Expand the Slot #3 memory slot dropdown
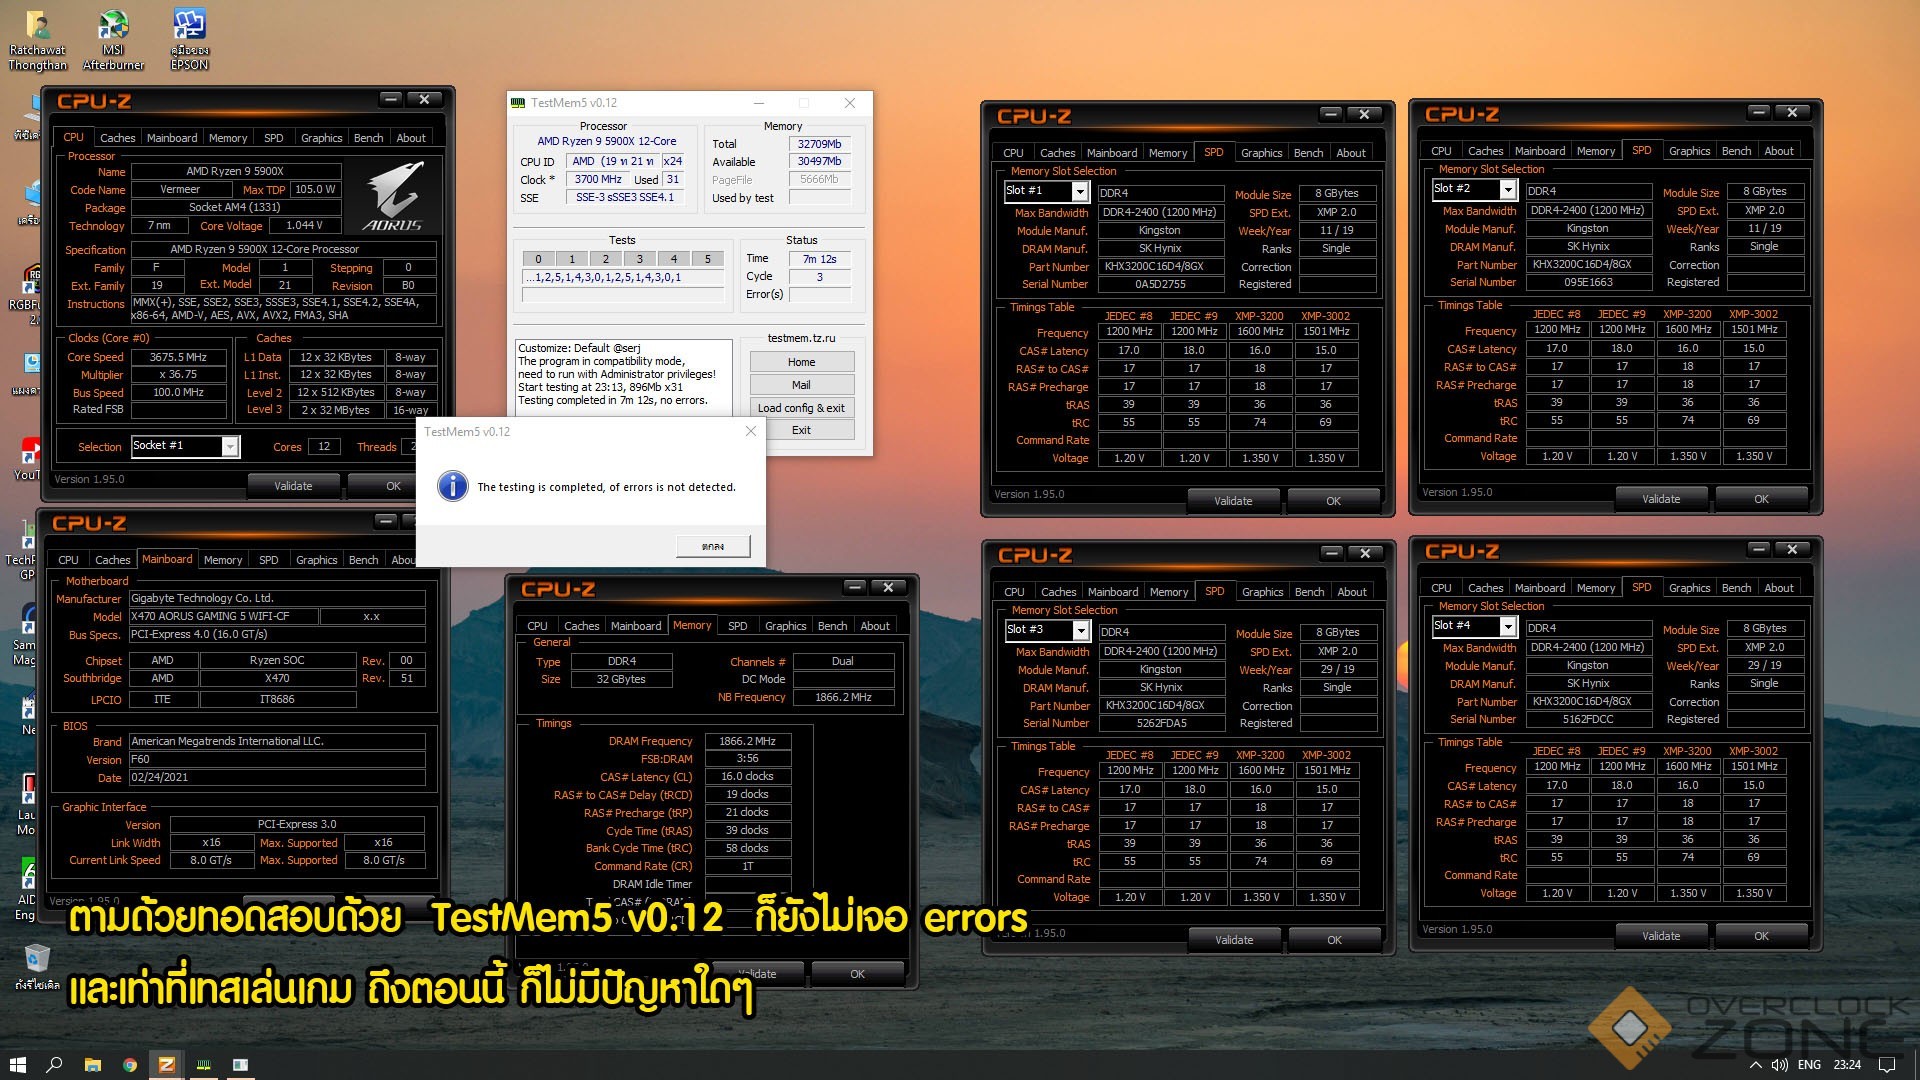This screenshot has height=1080, width=1920. 1081,630
